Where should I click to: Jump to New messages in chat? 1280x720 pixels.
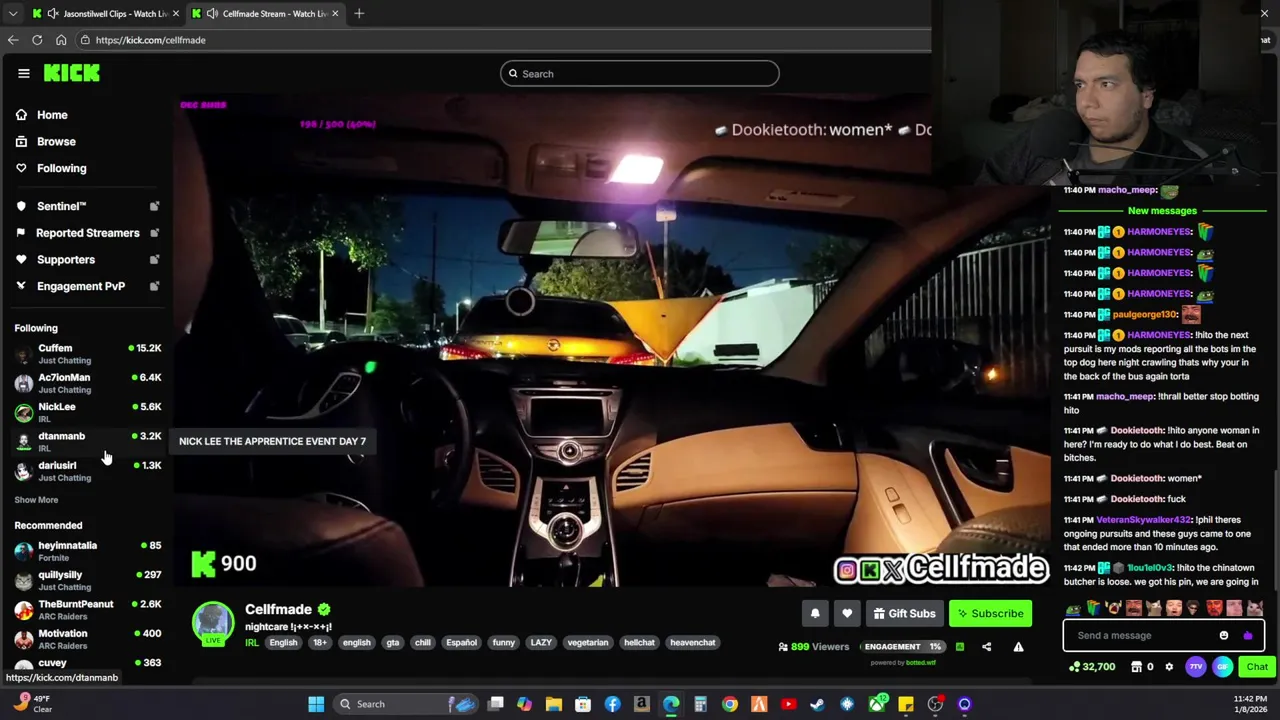coord(1162,211)
